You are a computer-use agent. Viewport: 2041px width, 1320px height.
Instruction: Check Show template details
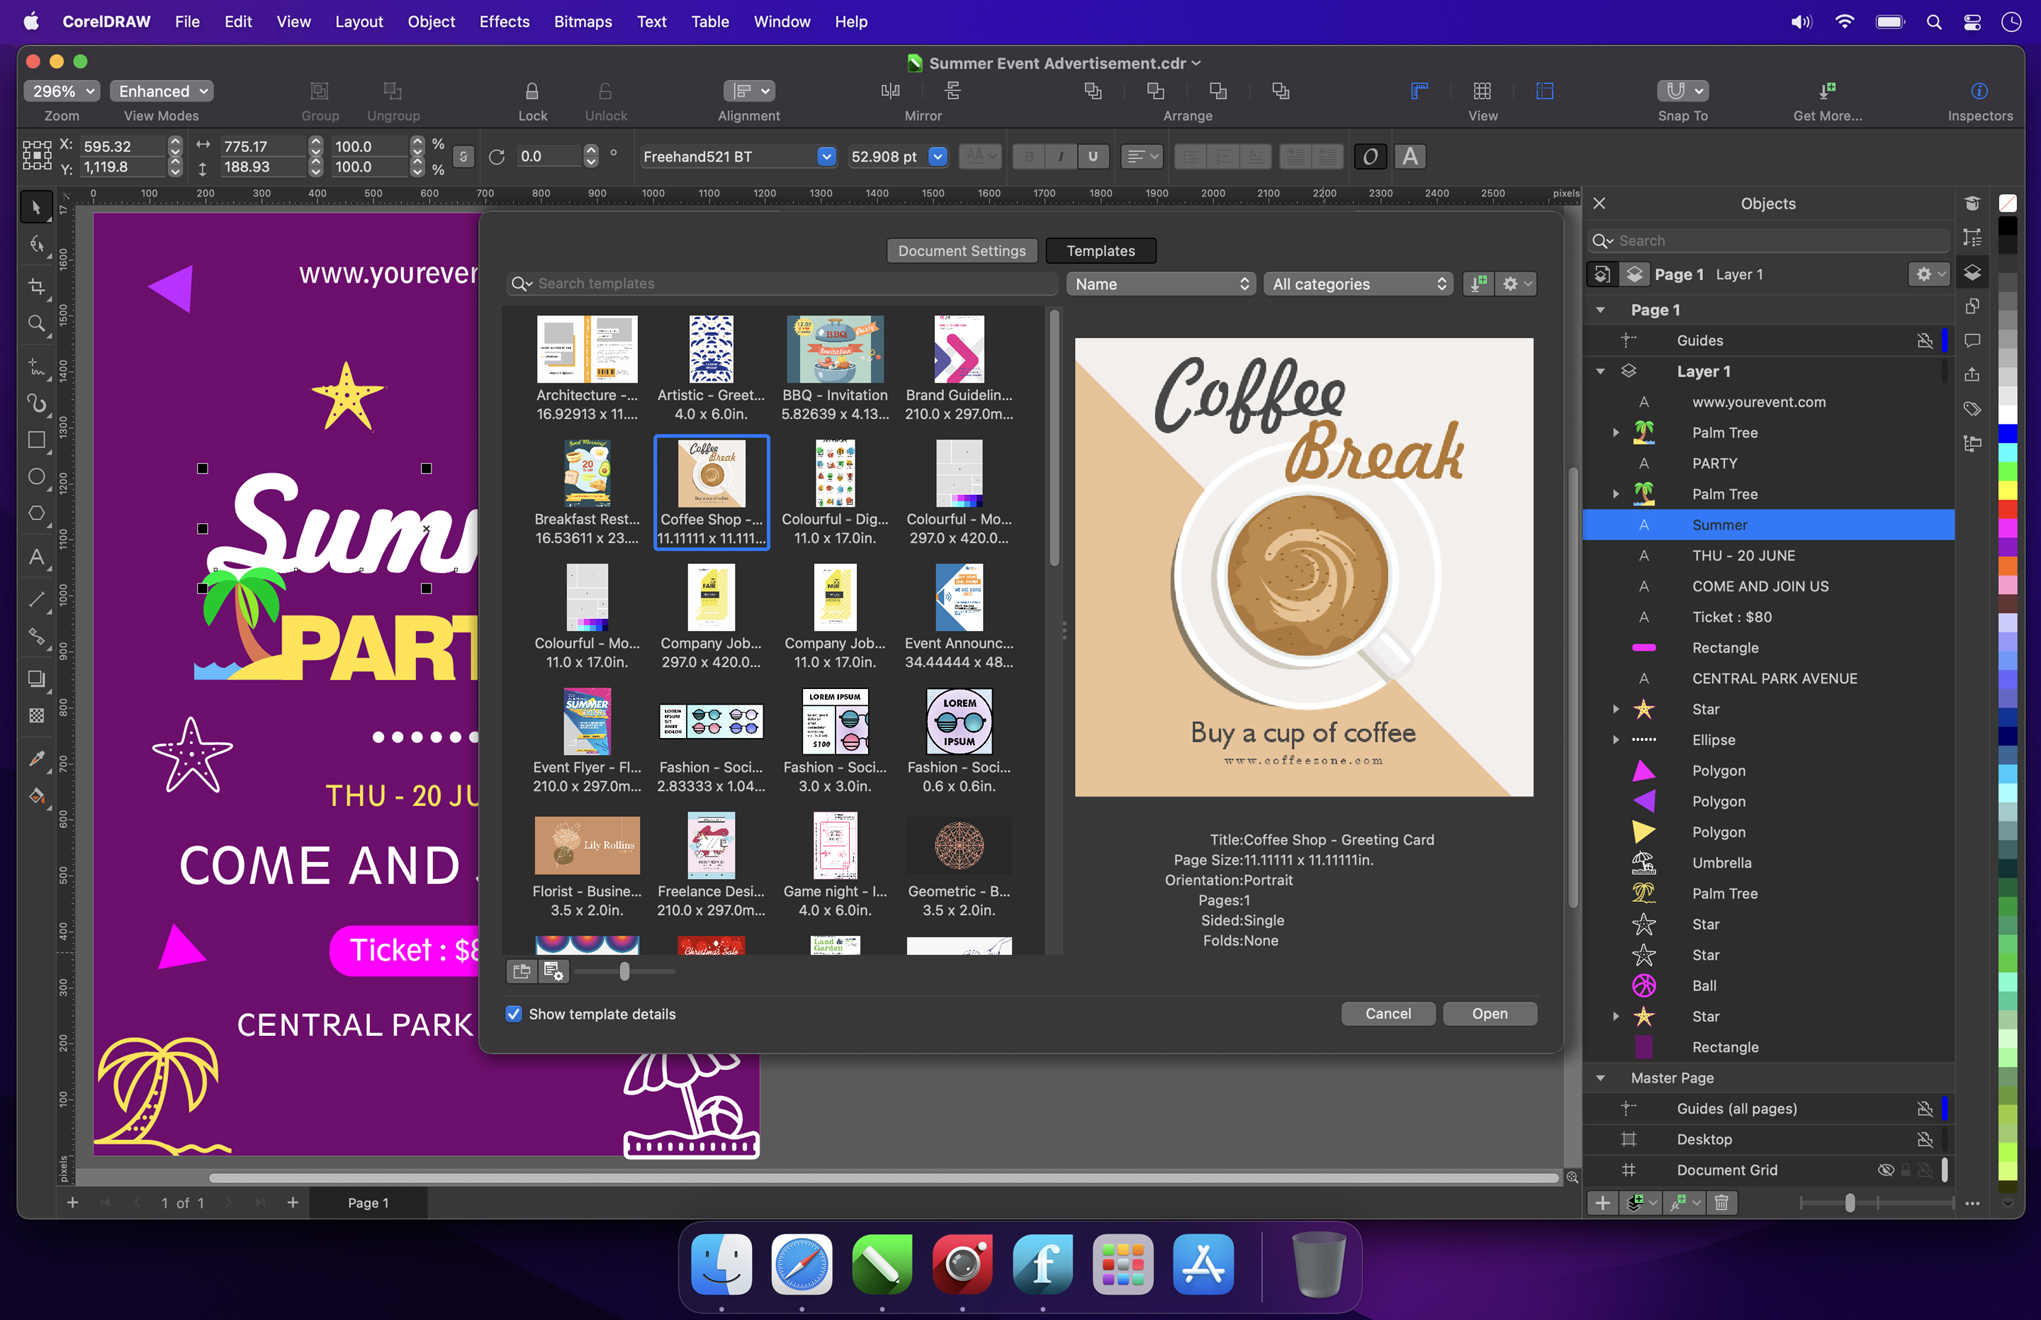(x=514, y=1013)
